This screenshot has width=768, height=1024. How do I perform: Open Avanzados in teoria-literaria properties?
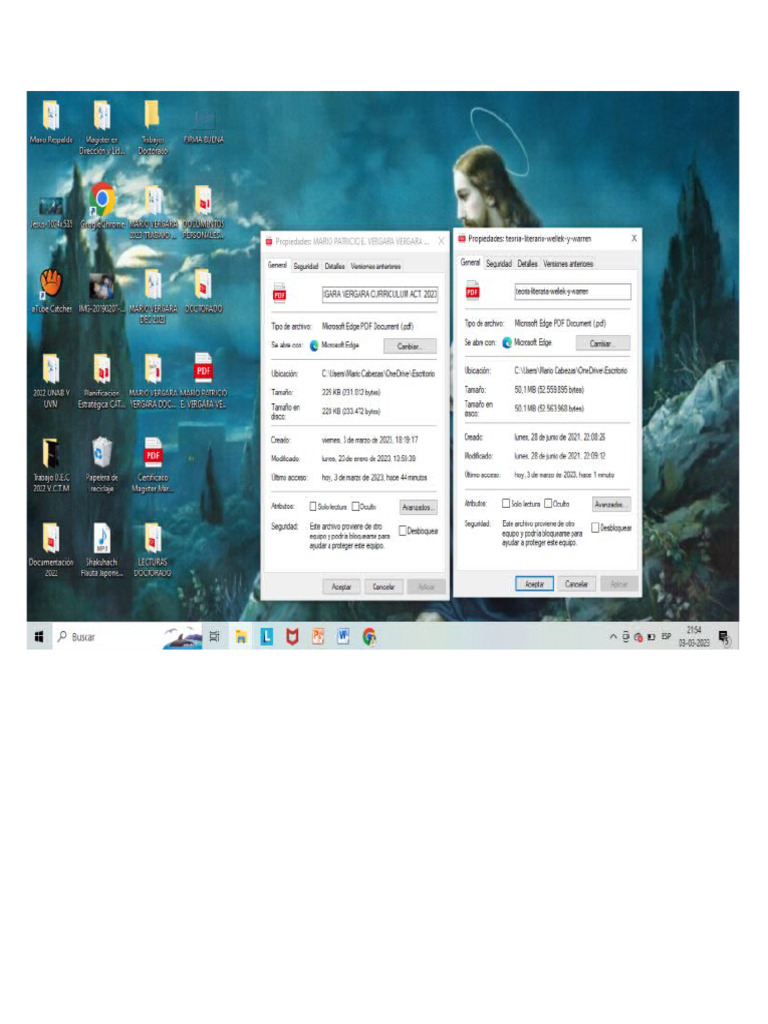pyautogui.click(x=611, y=504)
